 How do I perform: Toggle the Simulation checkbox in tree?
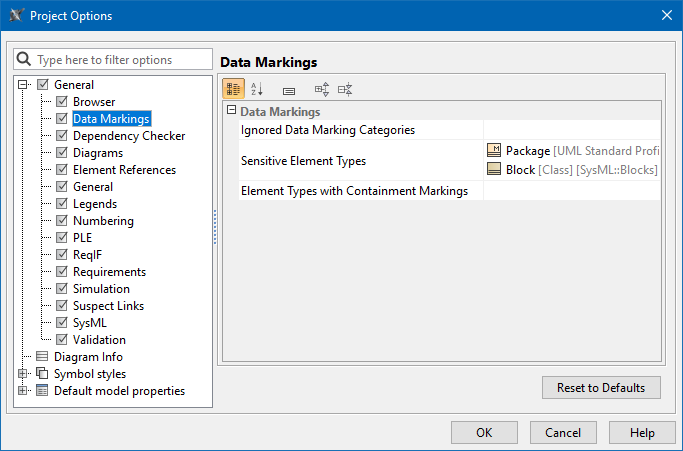click(62, 289)
